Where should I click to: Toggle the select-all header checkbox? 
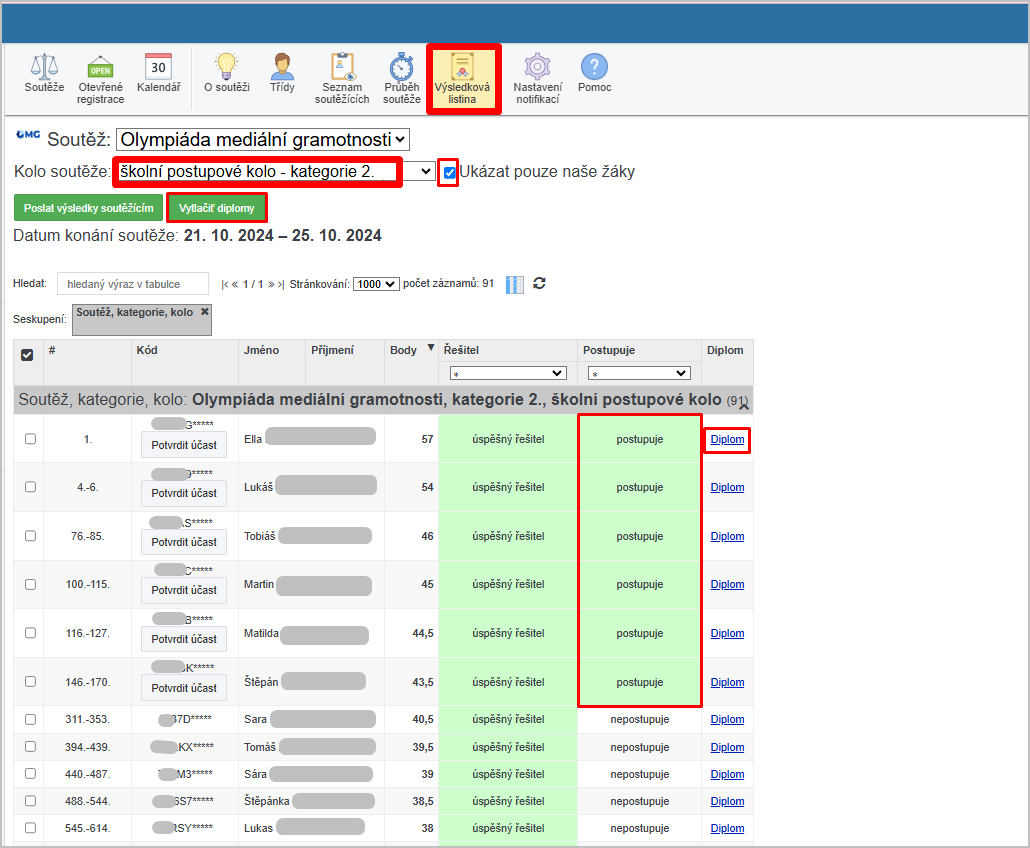pos(27,355)
